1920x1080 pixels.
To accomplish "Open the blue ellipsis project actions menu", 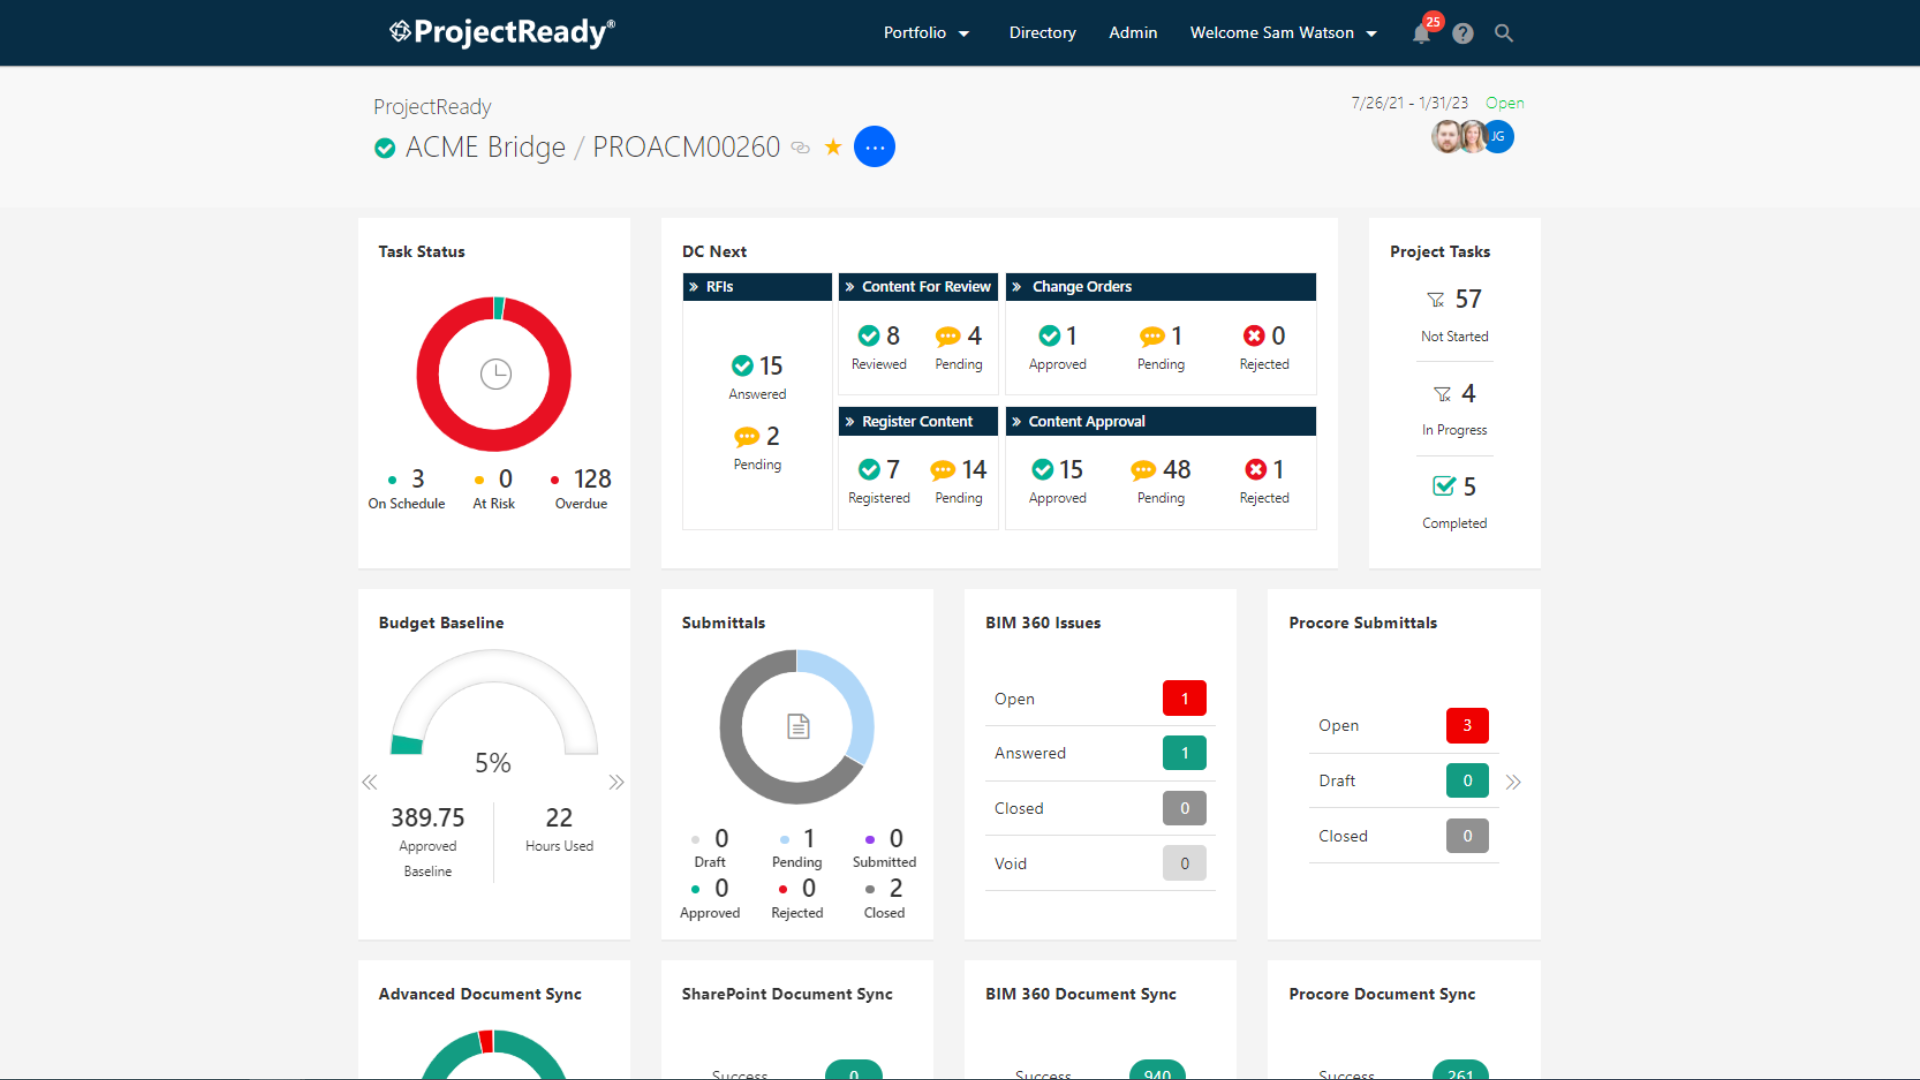I will tap(874, 146).
